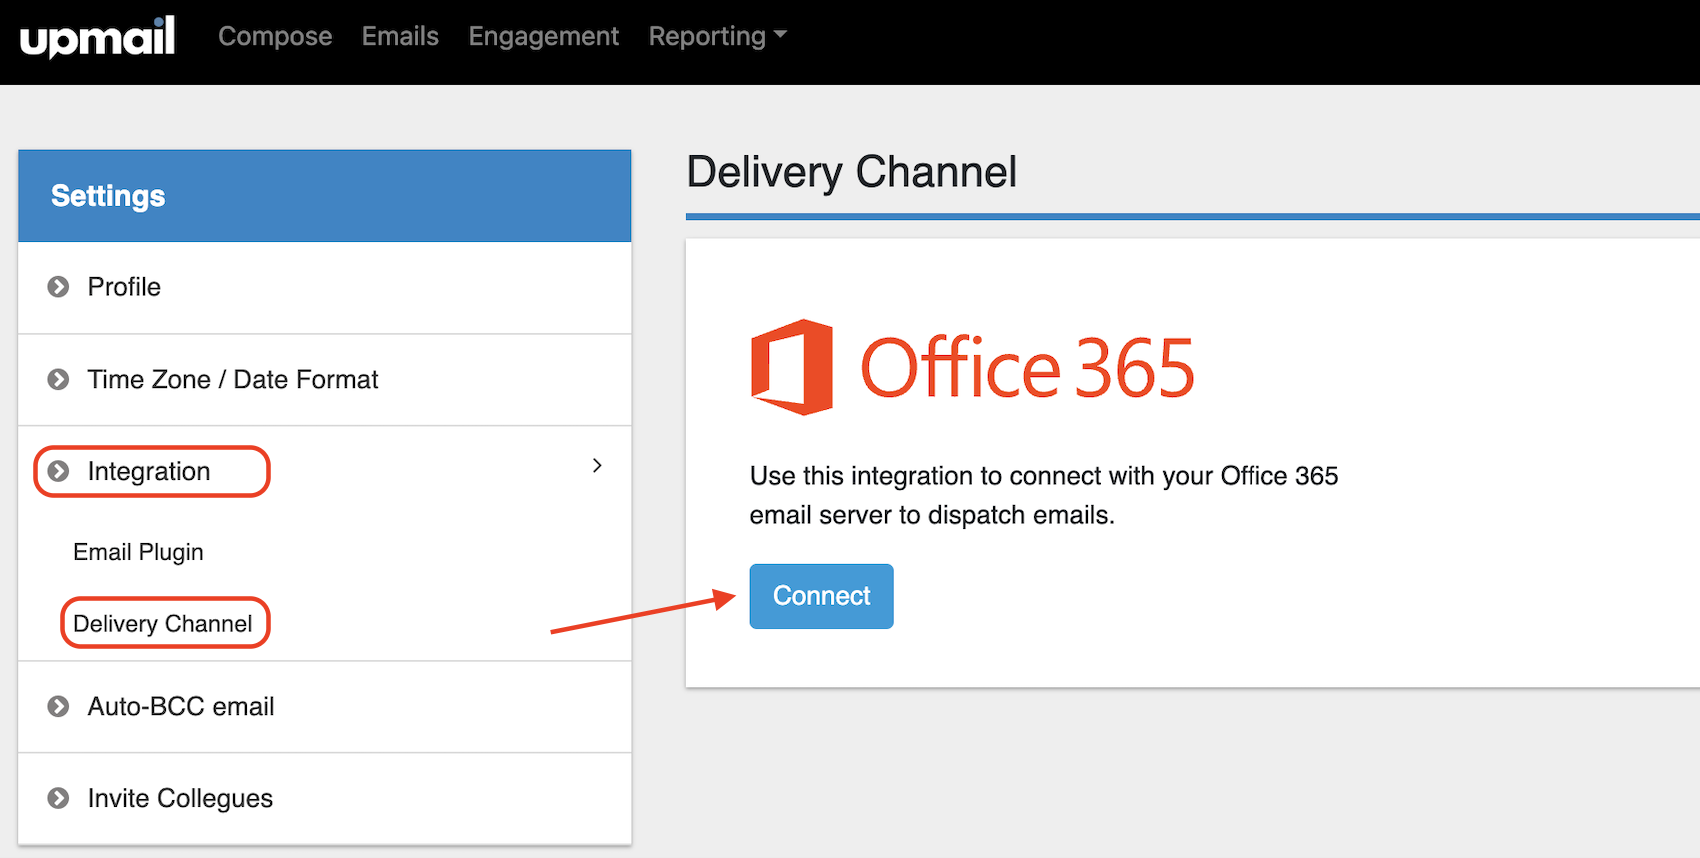Click the orange Office 365 logo icon
Viewport: 1700px width, 858px height.
pyautogui.click(x=791, y=367)
